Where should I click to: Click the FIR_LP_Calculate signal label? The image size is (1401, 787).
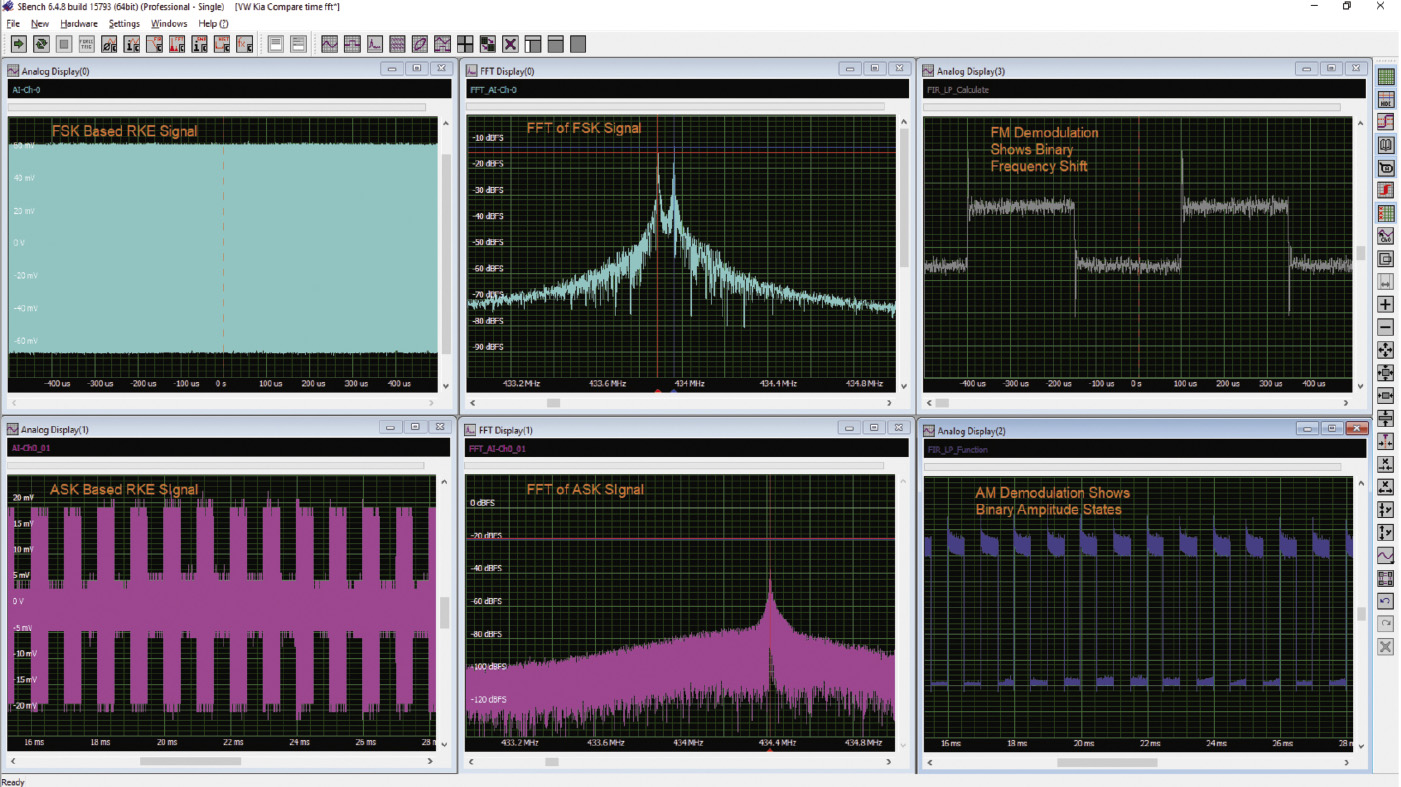pyautogui.click(x=958, y=90)
